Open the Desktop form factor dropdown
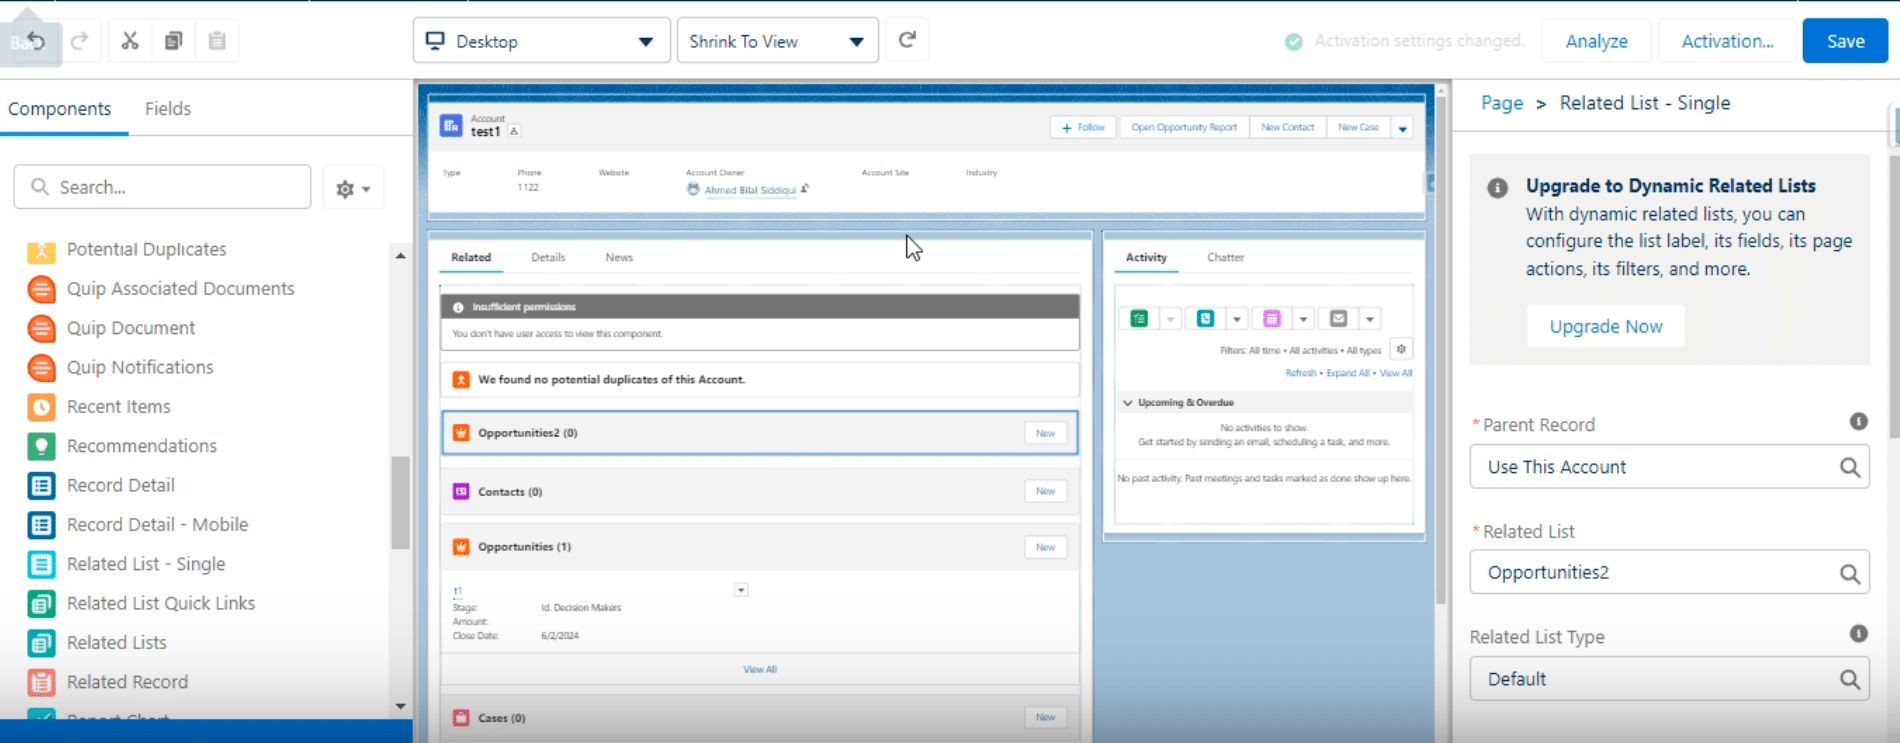Image resolution: width=1900 pixels, height=743 pixels. (541, 41)
